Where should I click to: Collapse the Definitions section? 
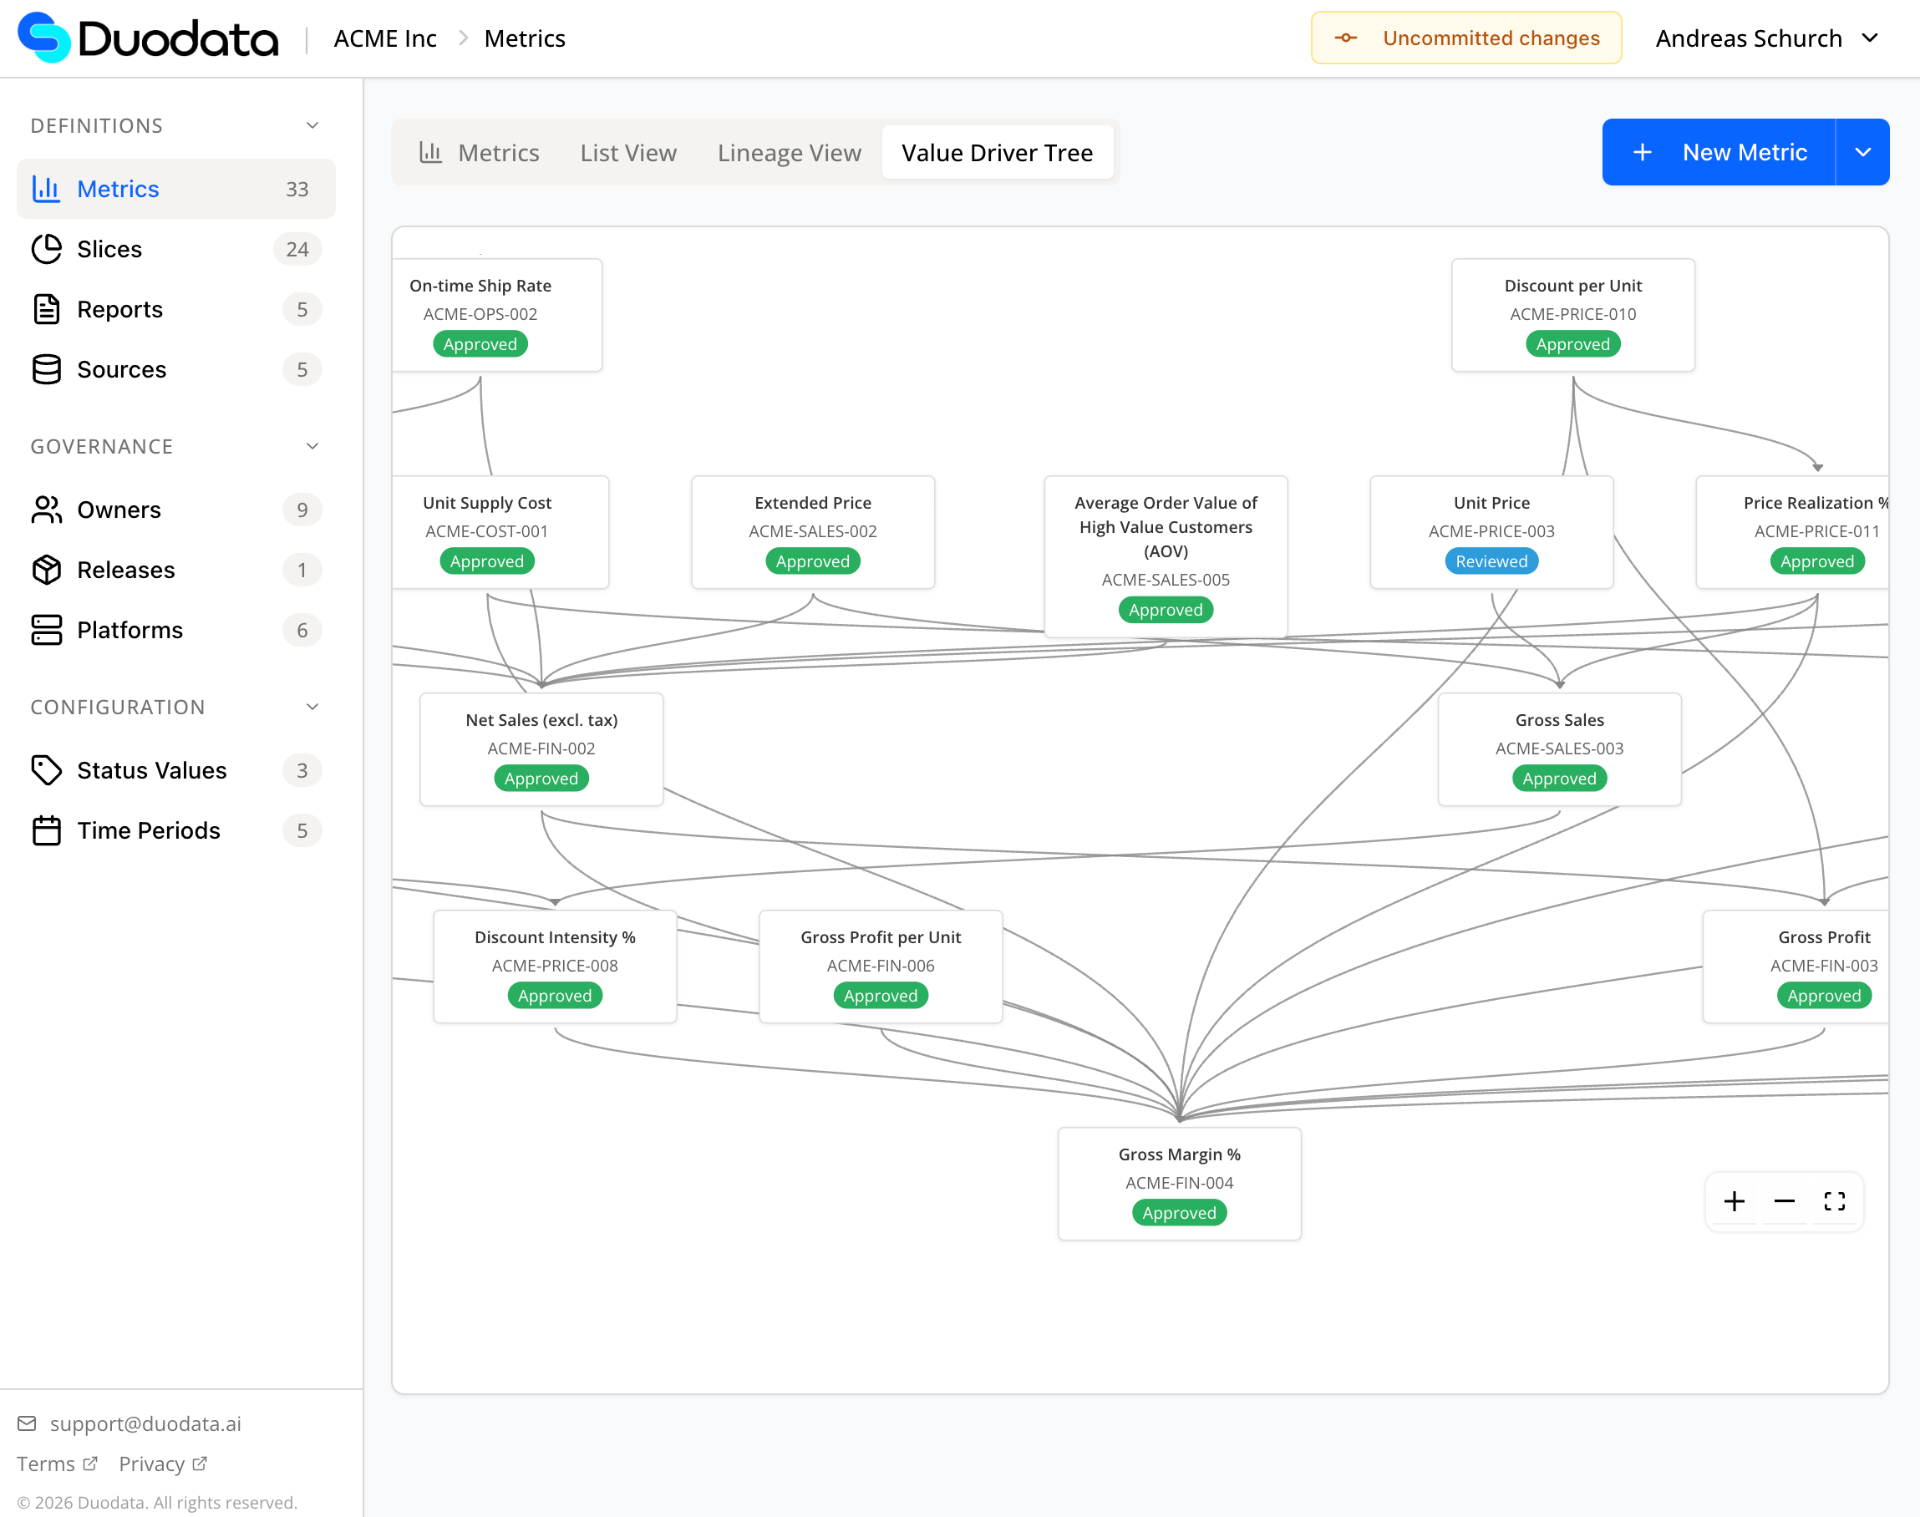point(311,125)
